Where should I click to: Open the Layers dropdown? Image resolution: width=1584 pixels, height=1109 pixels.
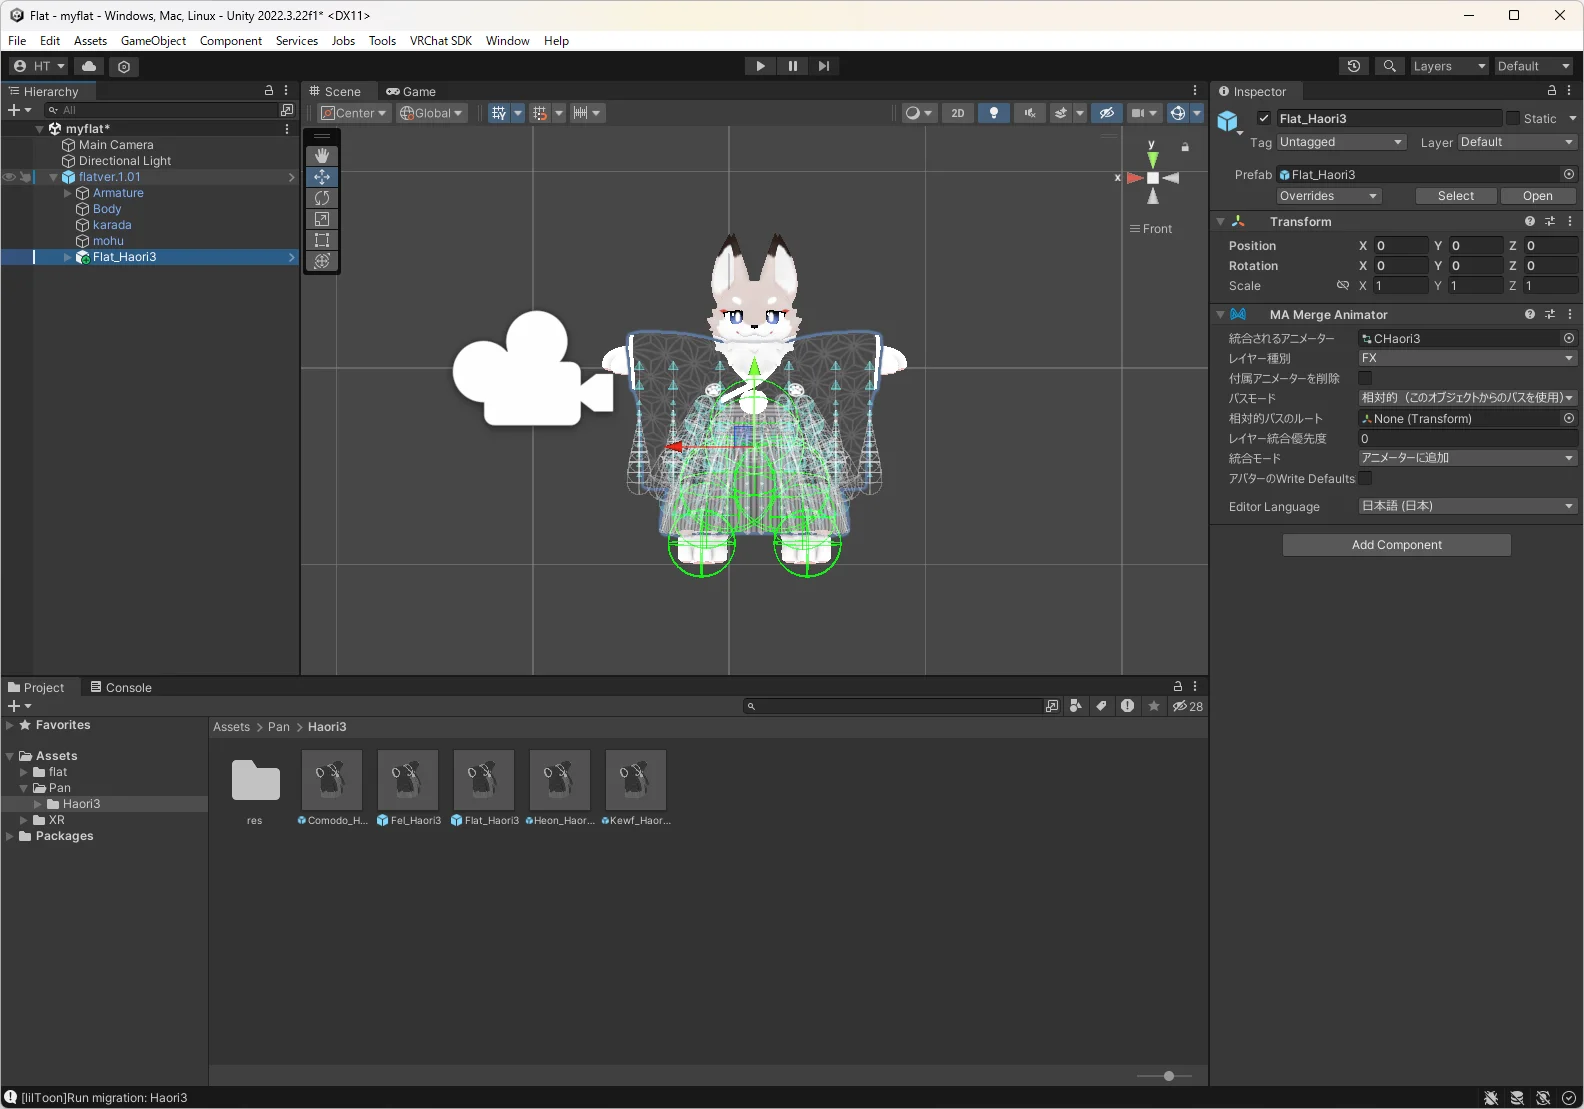click(x=1449, y=66)
